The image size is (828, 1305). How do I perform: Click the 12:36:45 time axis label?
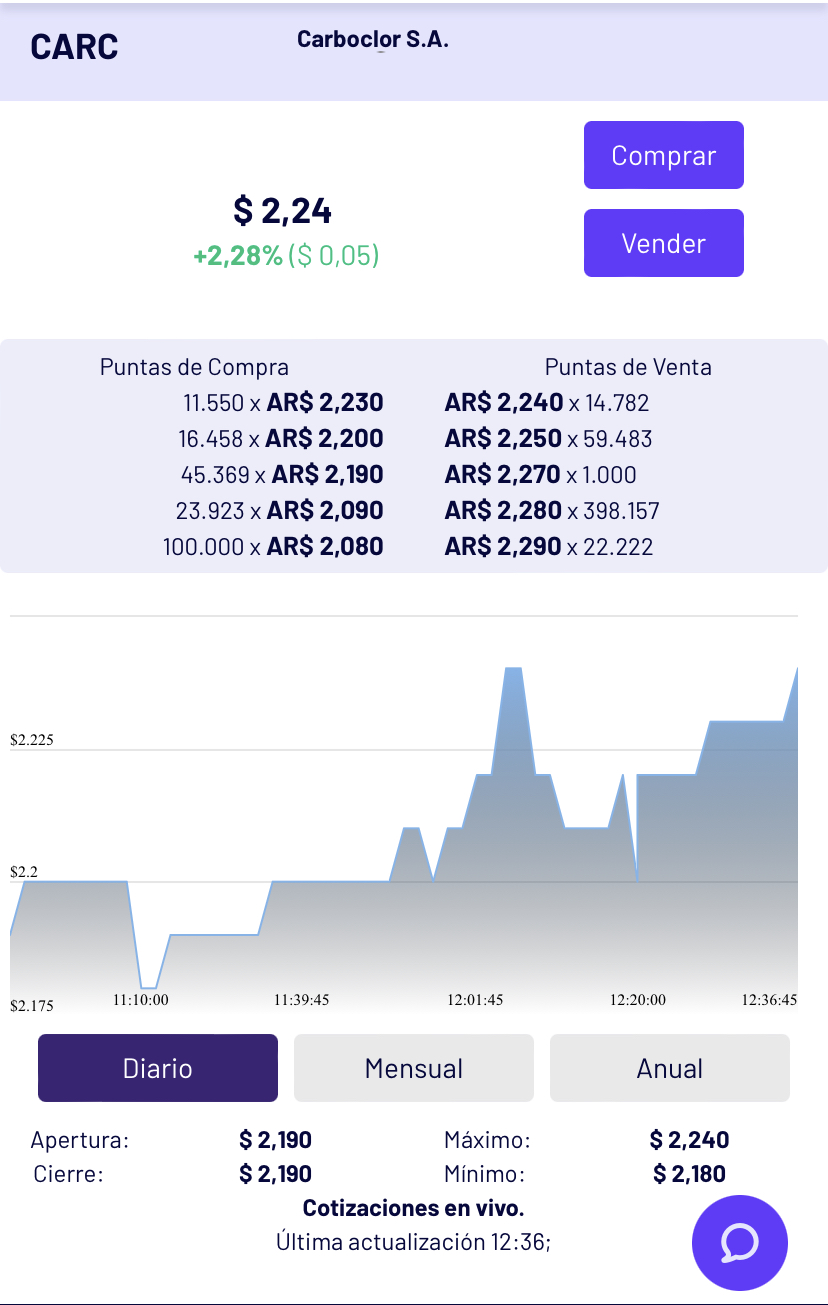tap(769, 999)
